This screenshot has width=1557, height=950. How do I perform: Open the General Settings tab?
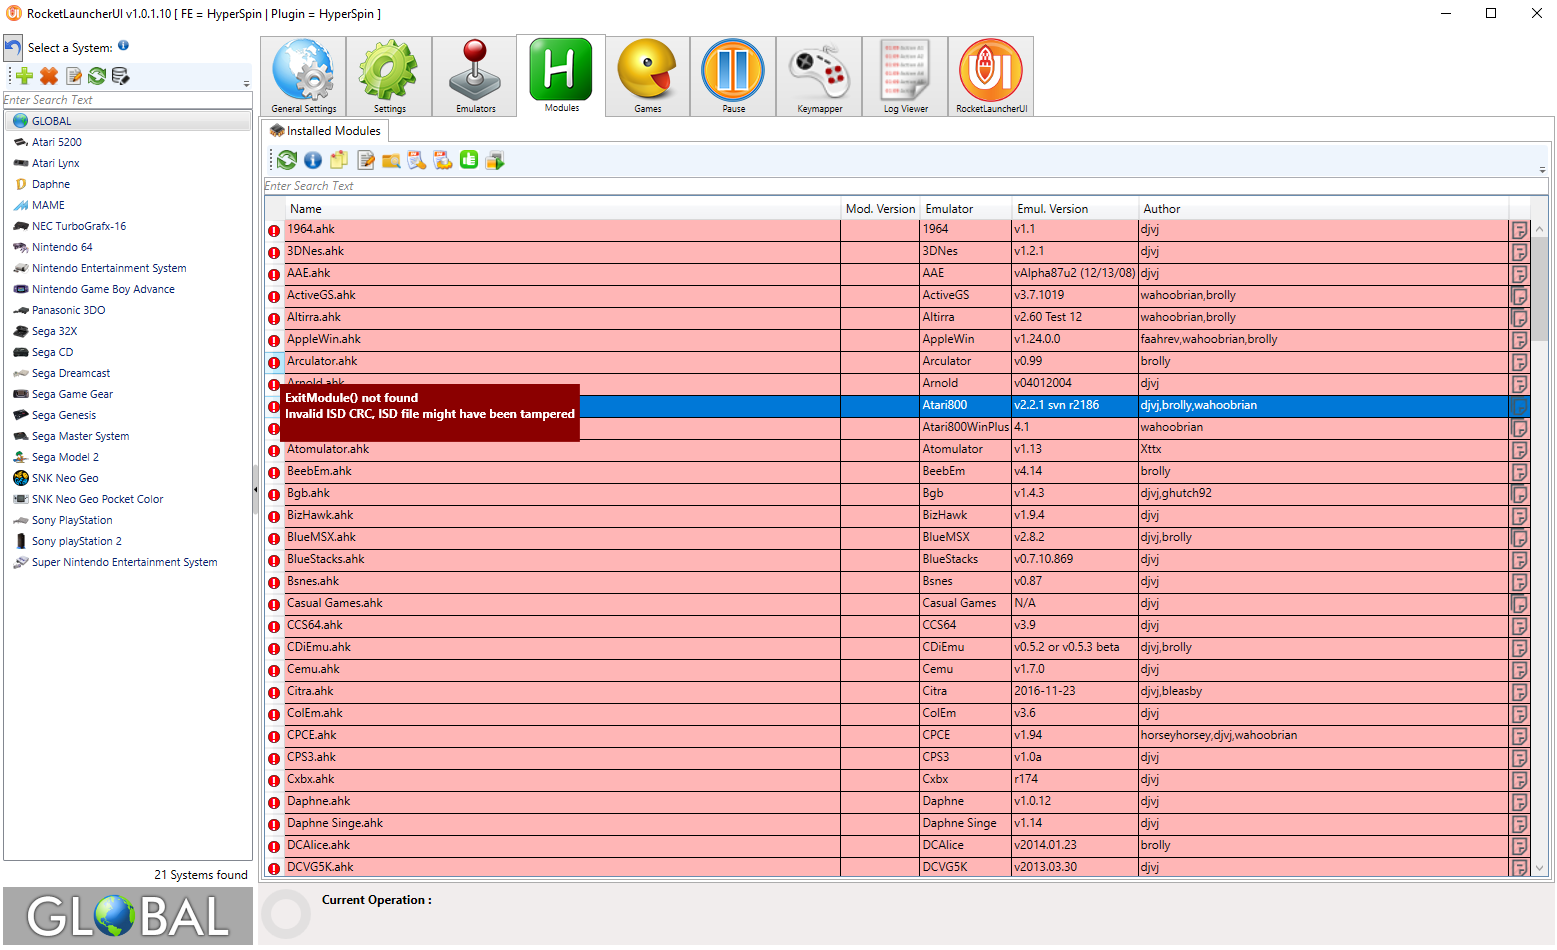pos(304,77)
